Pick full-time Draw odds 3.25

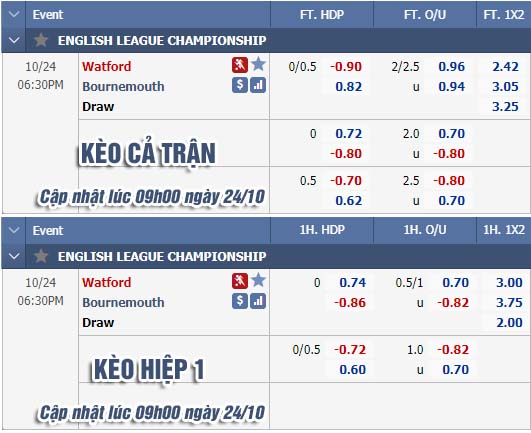pyautogui.click(x=505, y=107)
